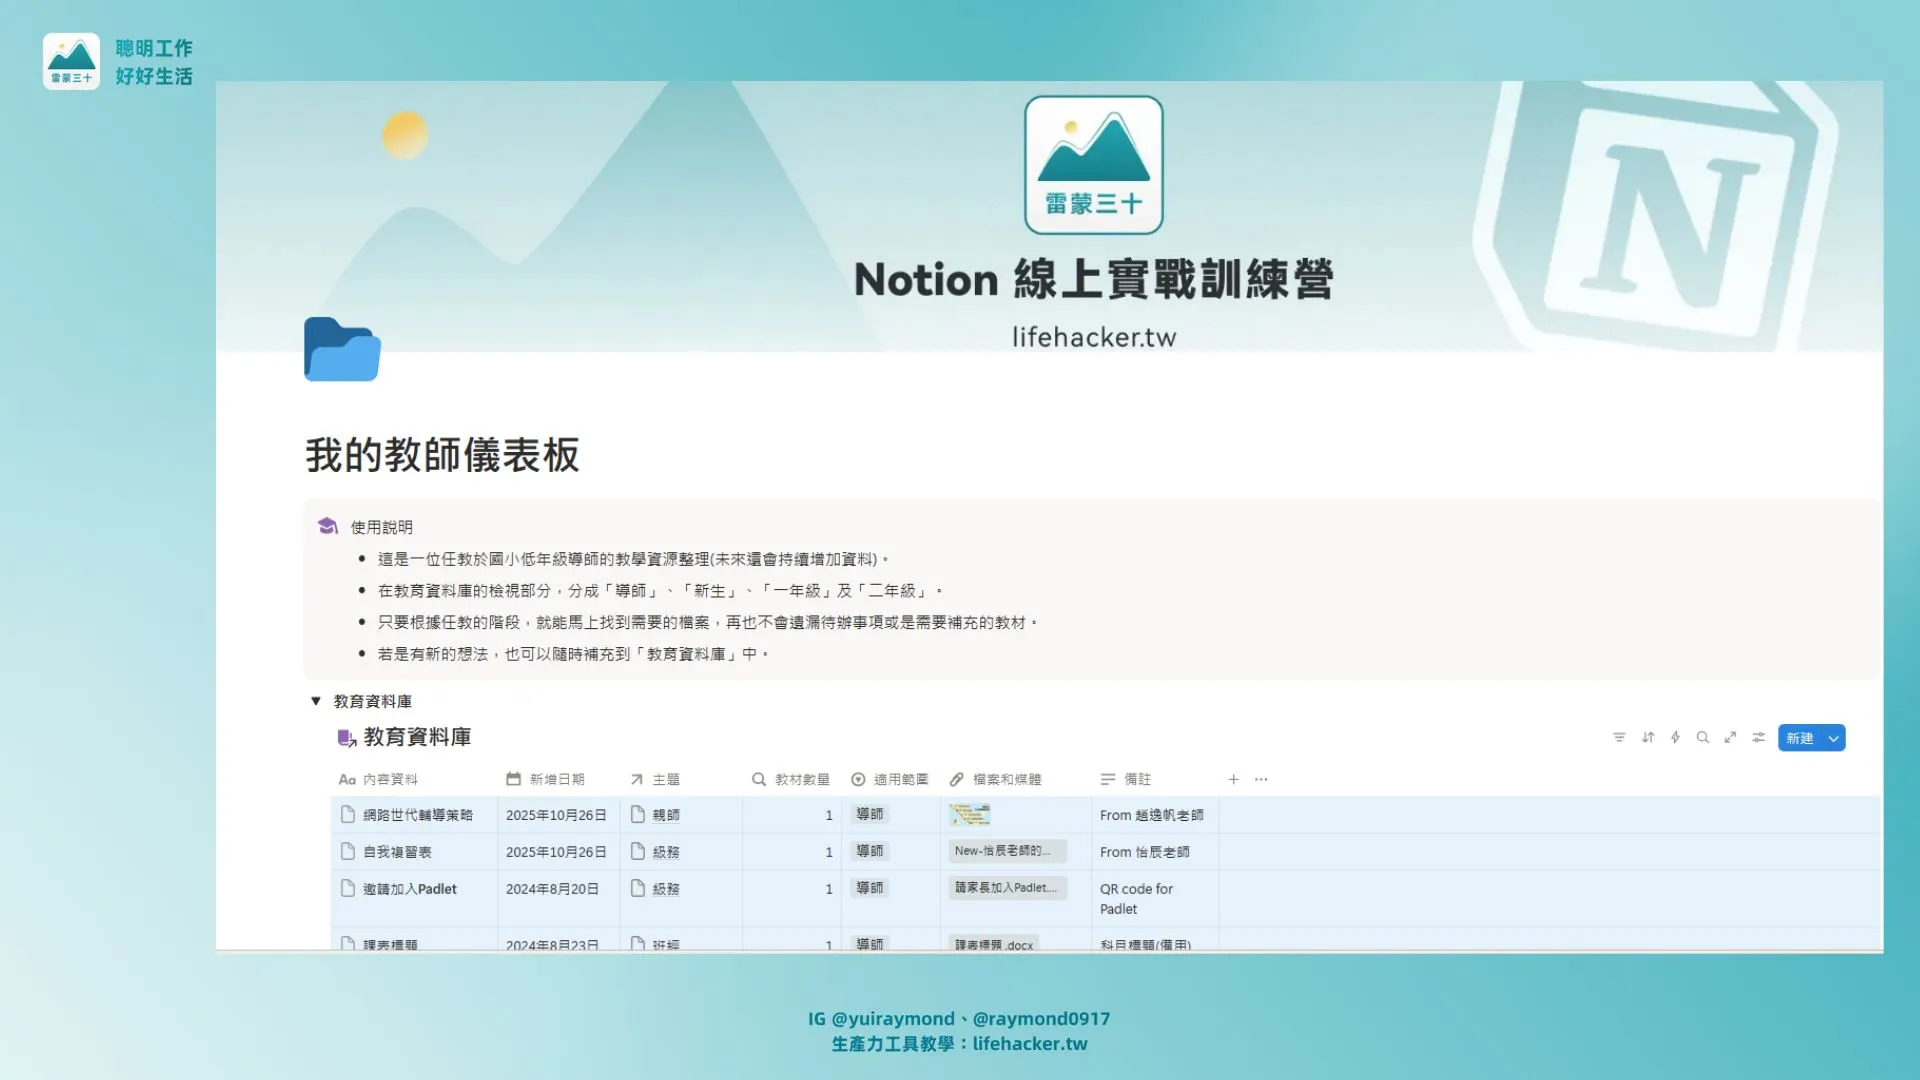
Task: Click the image thumbnail in 檔案和媒體 column
Action: click(x=972, y=815)
